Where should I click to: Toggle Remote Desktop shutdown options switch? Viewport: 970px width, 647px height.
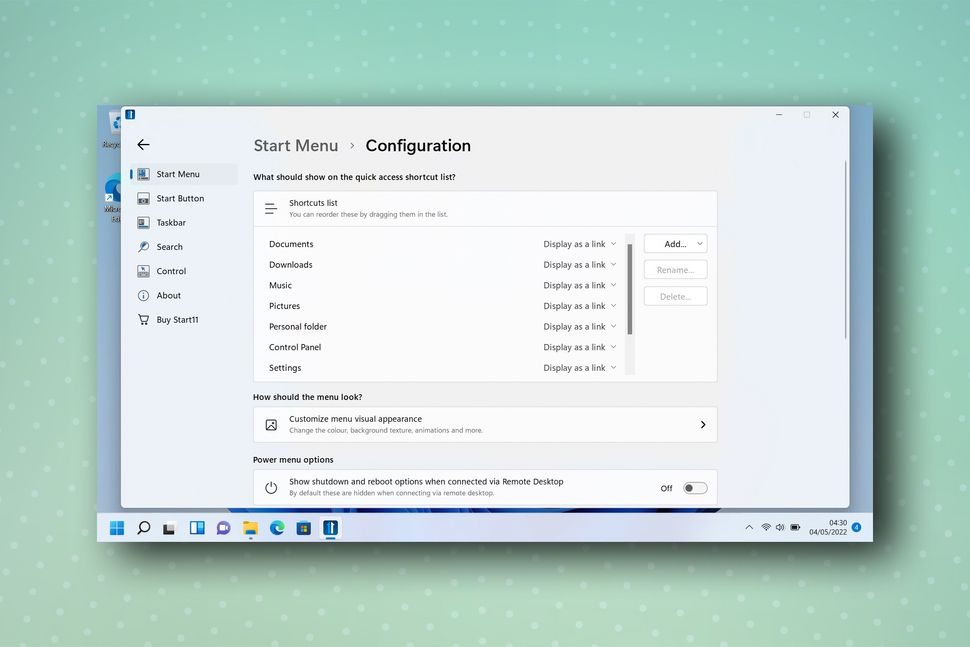tap(692, 487)
